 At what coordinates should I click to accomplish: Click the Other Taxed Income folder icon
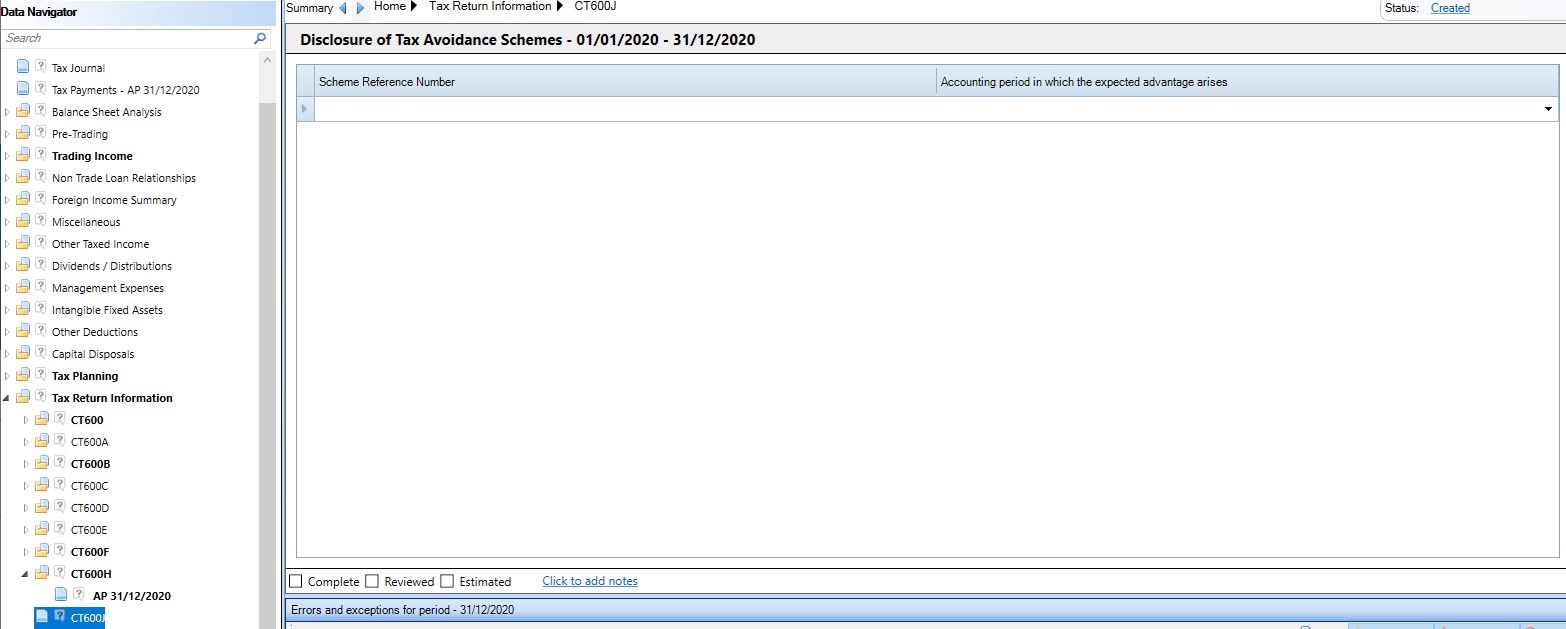click(x=23, y=244)
